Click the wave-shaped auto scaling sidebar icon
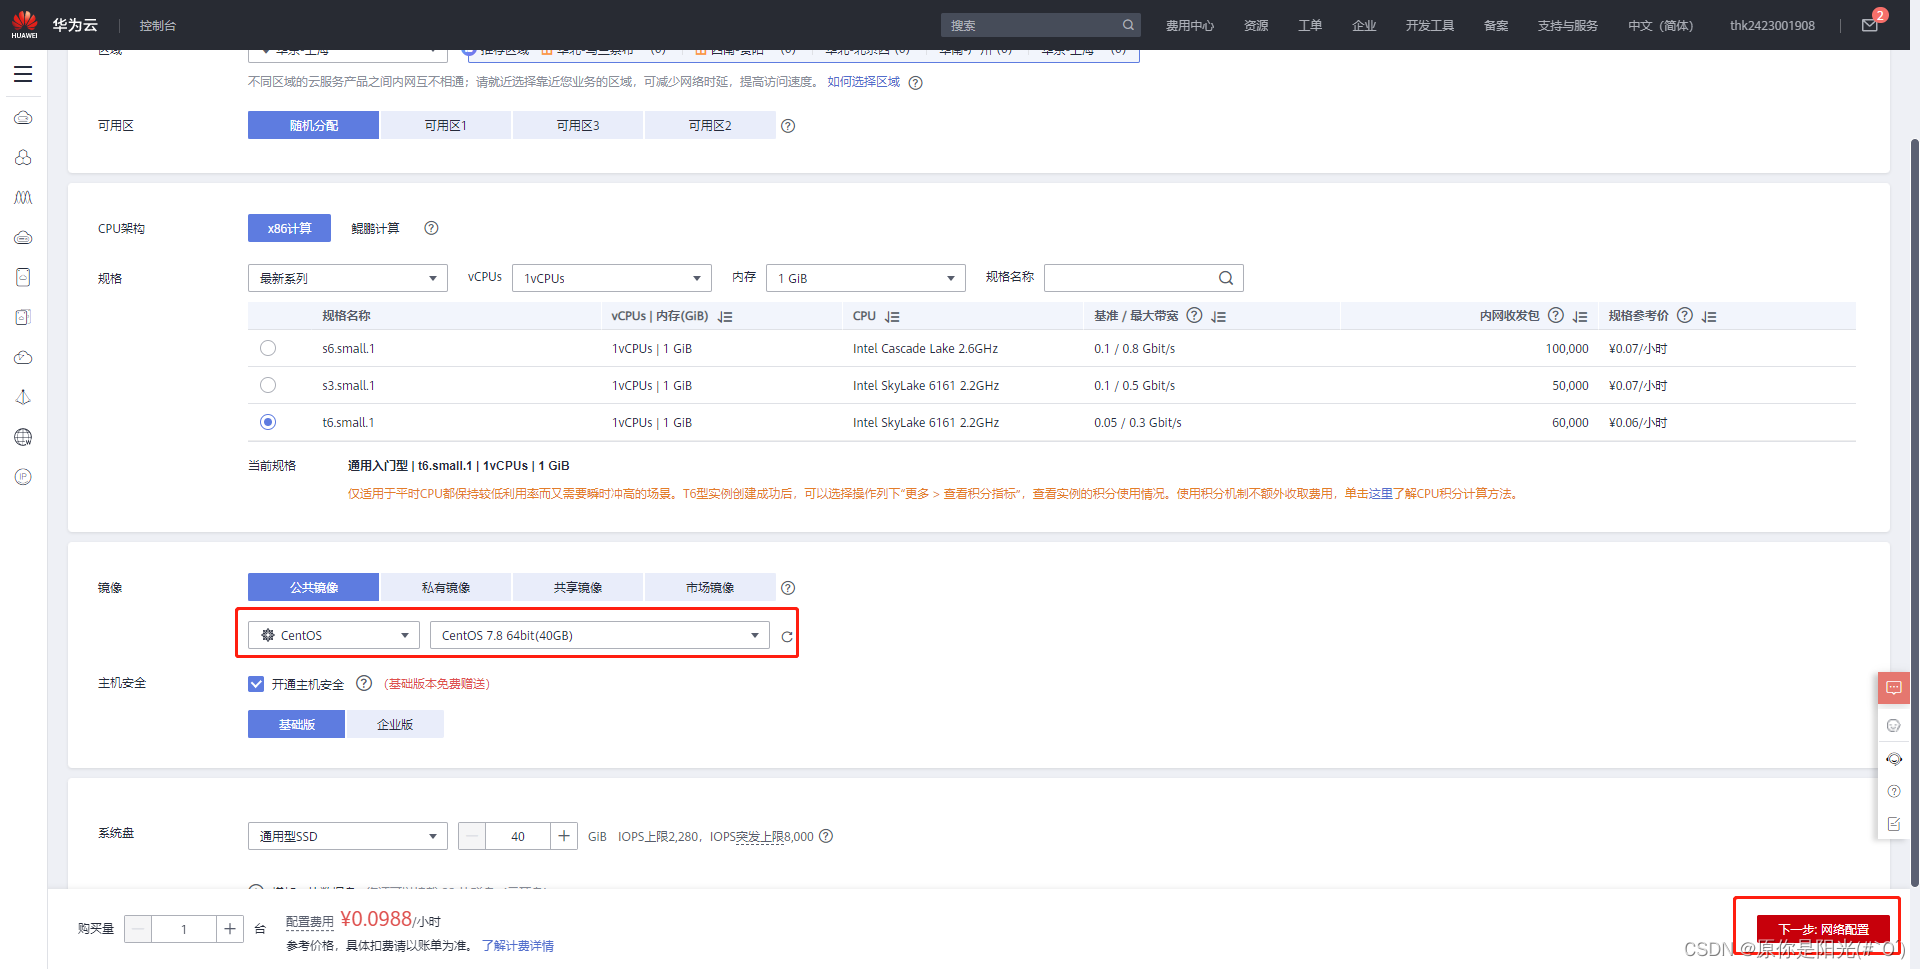This screenshot has width=1920, height=969. pos(23,198)
